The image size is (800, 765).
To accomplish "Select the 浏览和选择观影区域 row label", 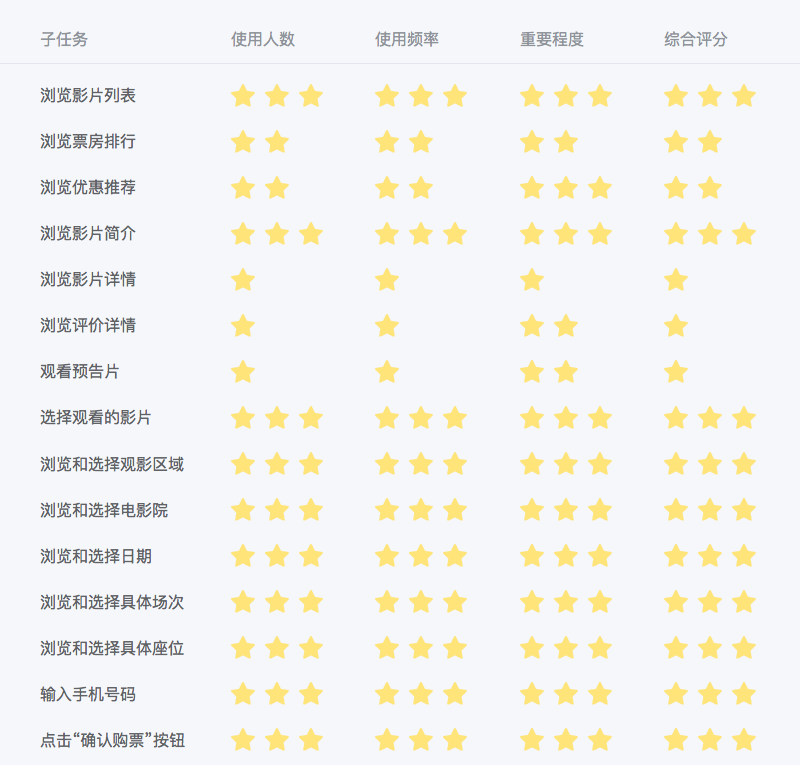I will point(112,464).
